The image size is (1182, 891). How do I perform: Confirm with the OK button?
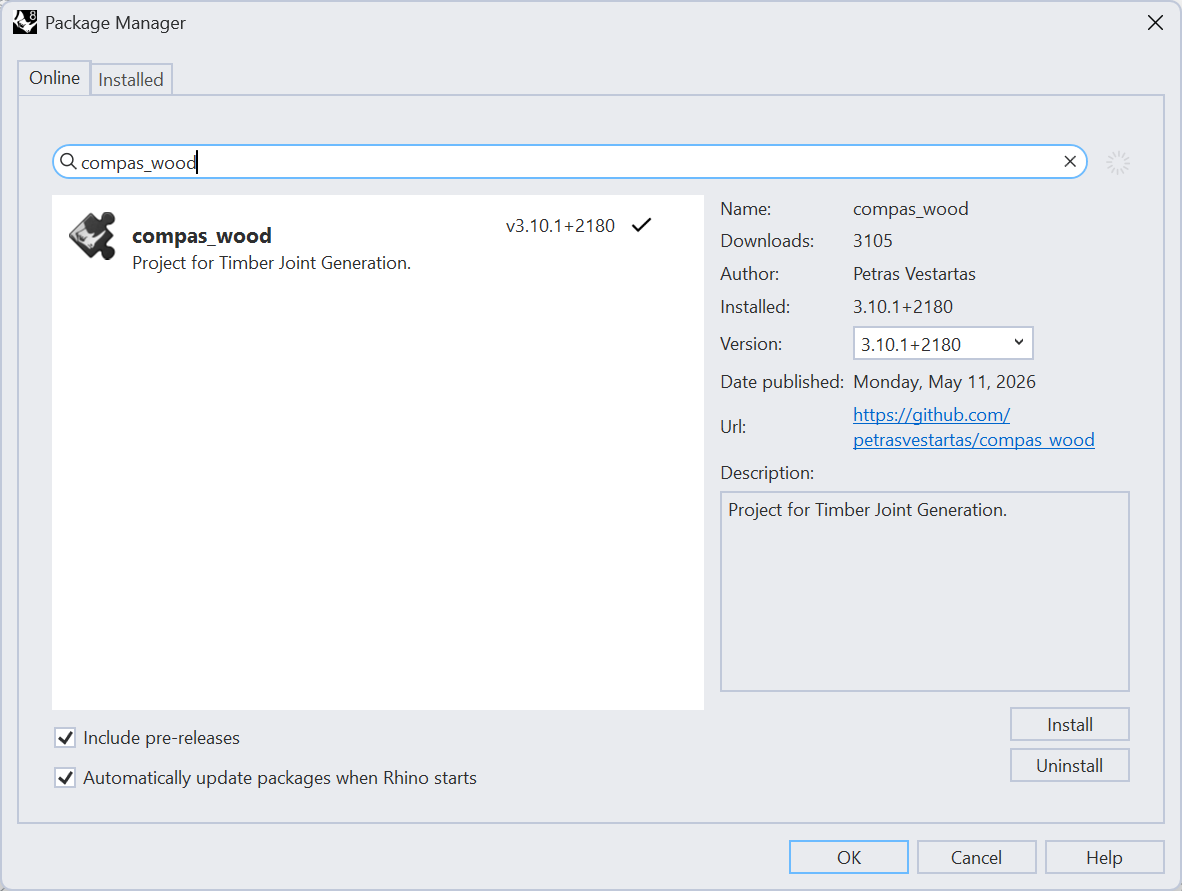[848, 857]
